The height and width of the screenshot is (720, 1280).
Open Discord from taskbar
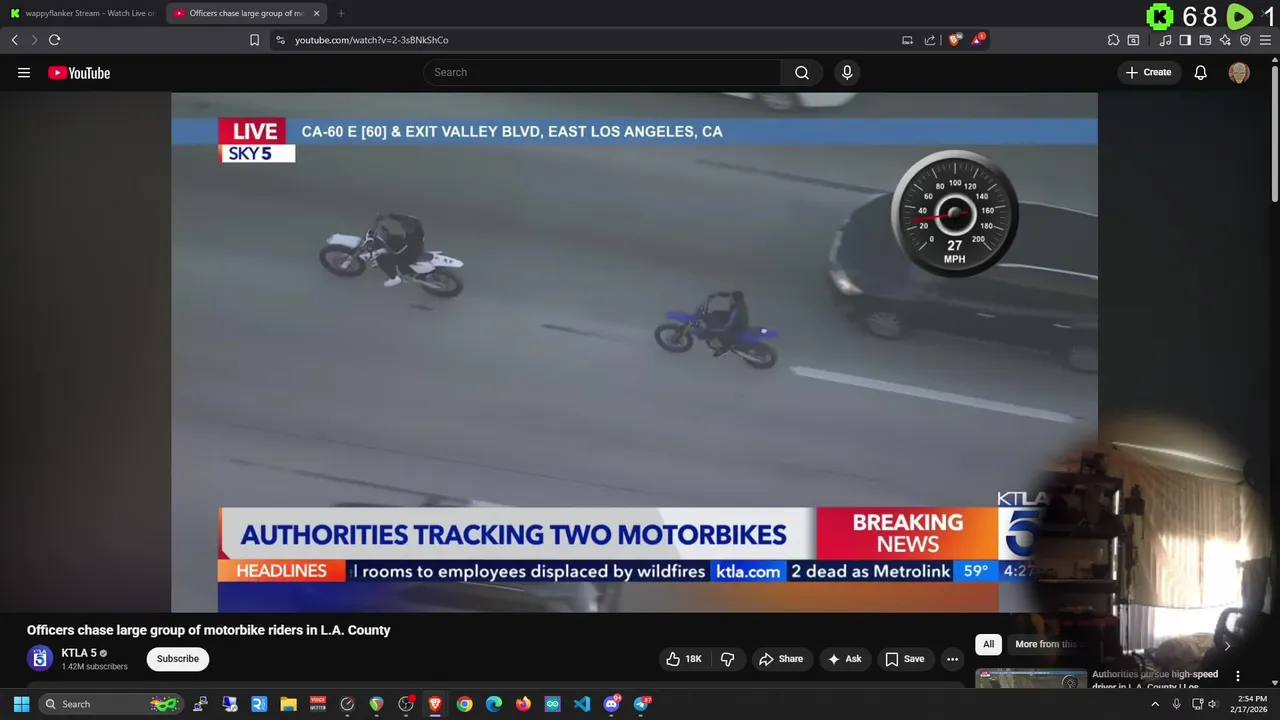click(612, 704)
